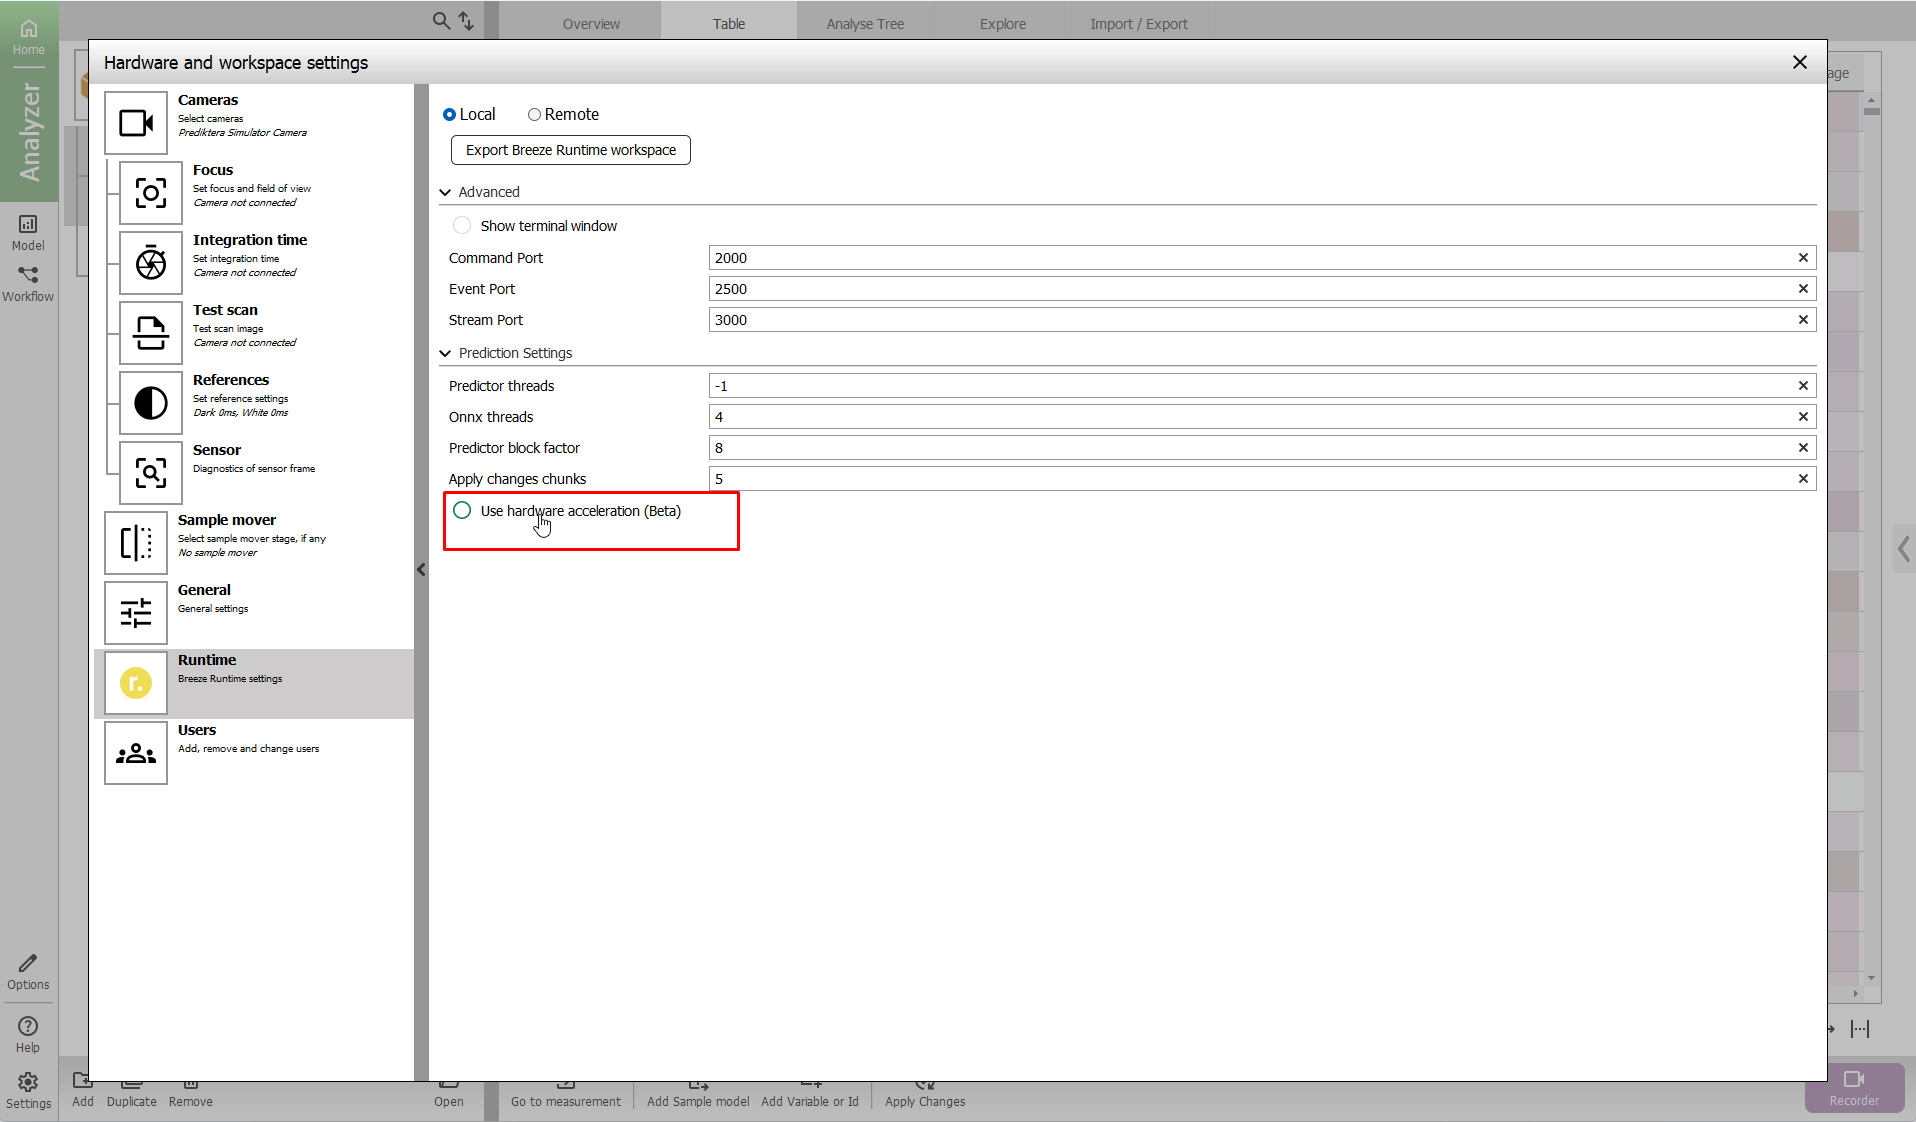Toggle Show terminal window option
The width and height of the screenshot is (1916, 1122).
point(462,226)
